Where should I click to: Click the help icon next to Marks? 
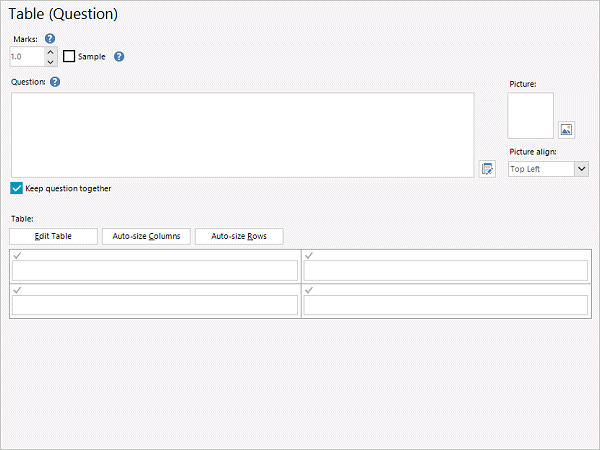point(50,38)
